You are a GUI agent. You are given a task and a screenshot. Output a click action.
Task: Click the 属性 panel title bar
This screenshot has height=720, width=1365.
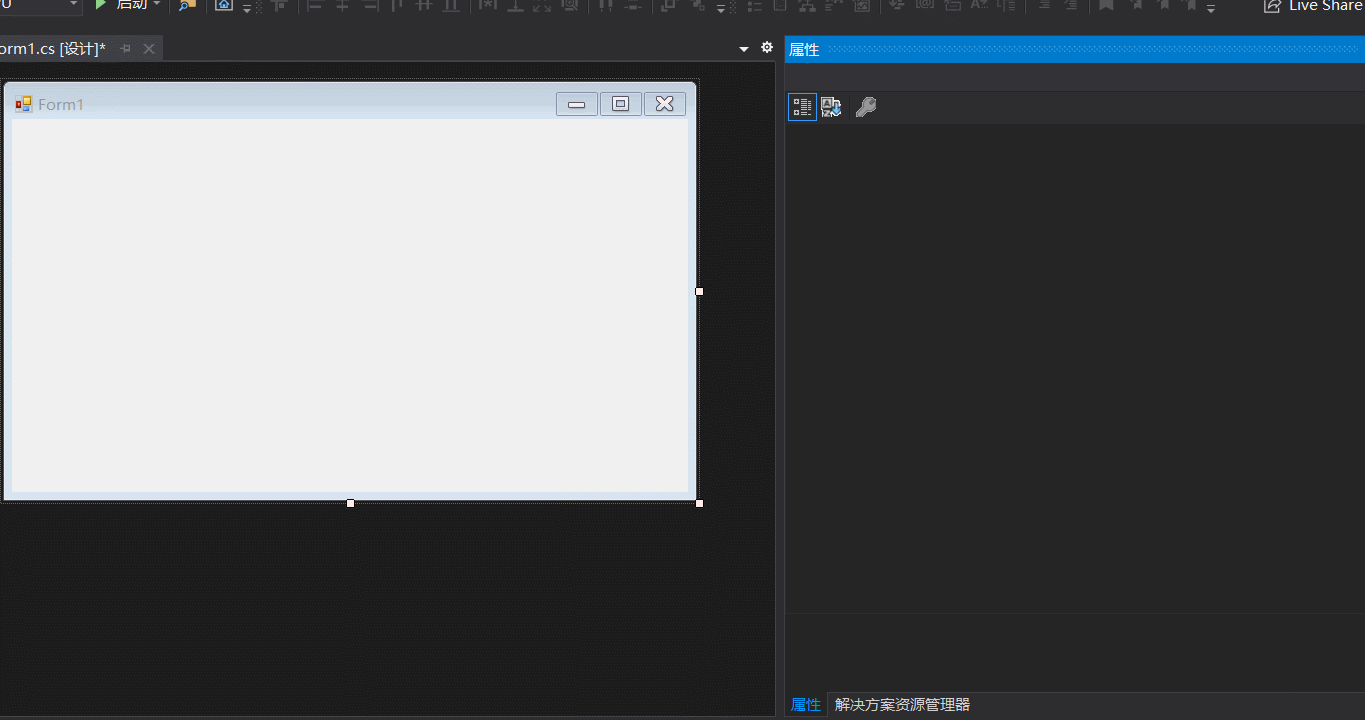pos(1075,49)
